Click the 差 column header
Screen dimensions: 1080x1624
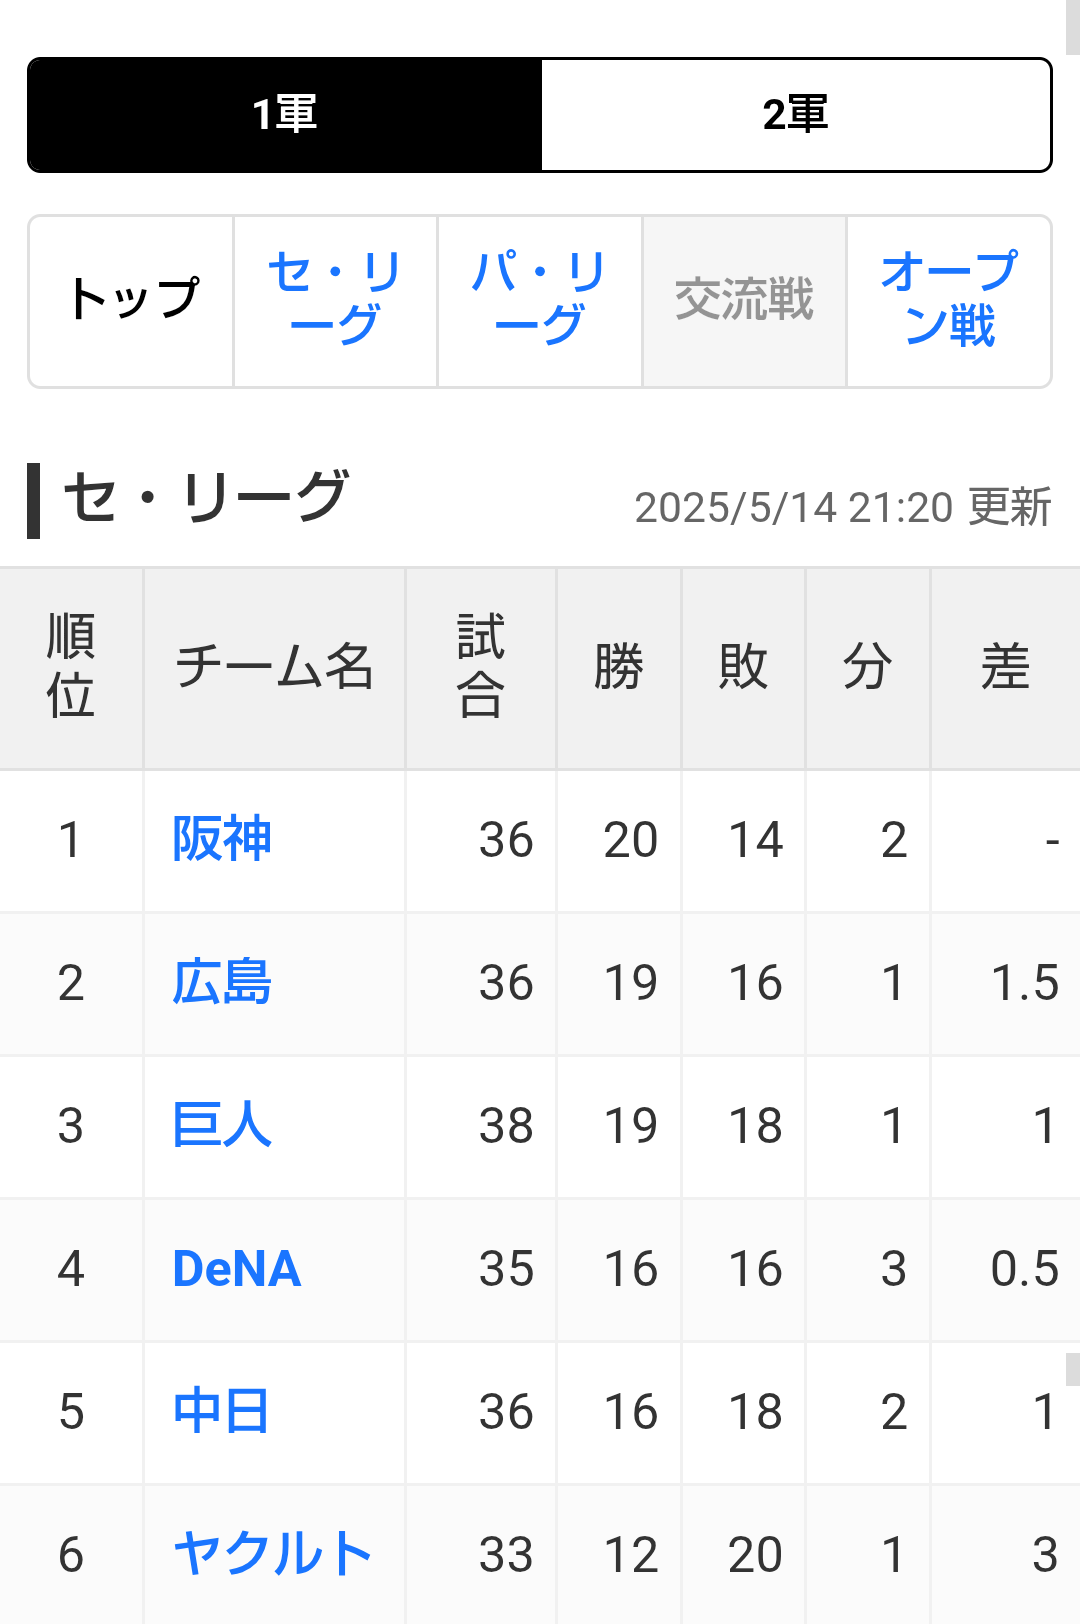tap(1005, 668)
